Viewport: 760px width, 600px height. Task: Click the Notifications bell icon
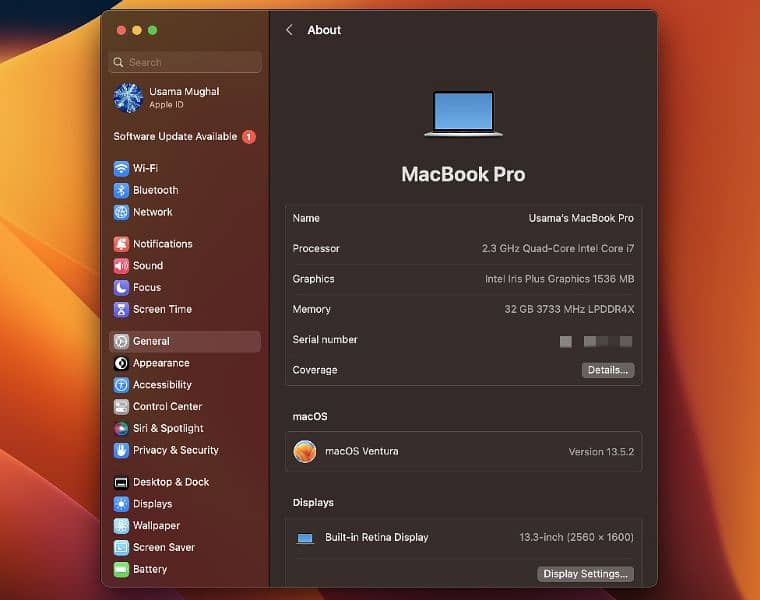tap(121, 244)
